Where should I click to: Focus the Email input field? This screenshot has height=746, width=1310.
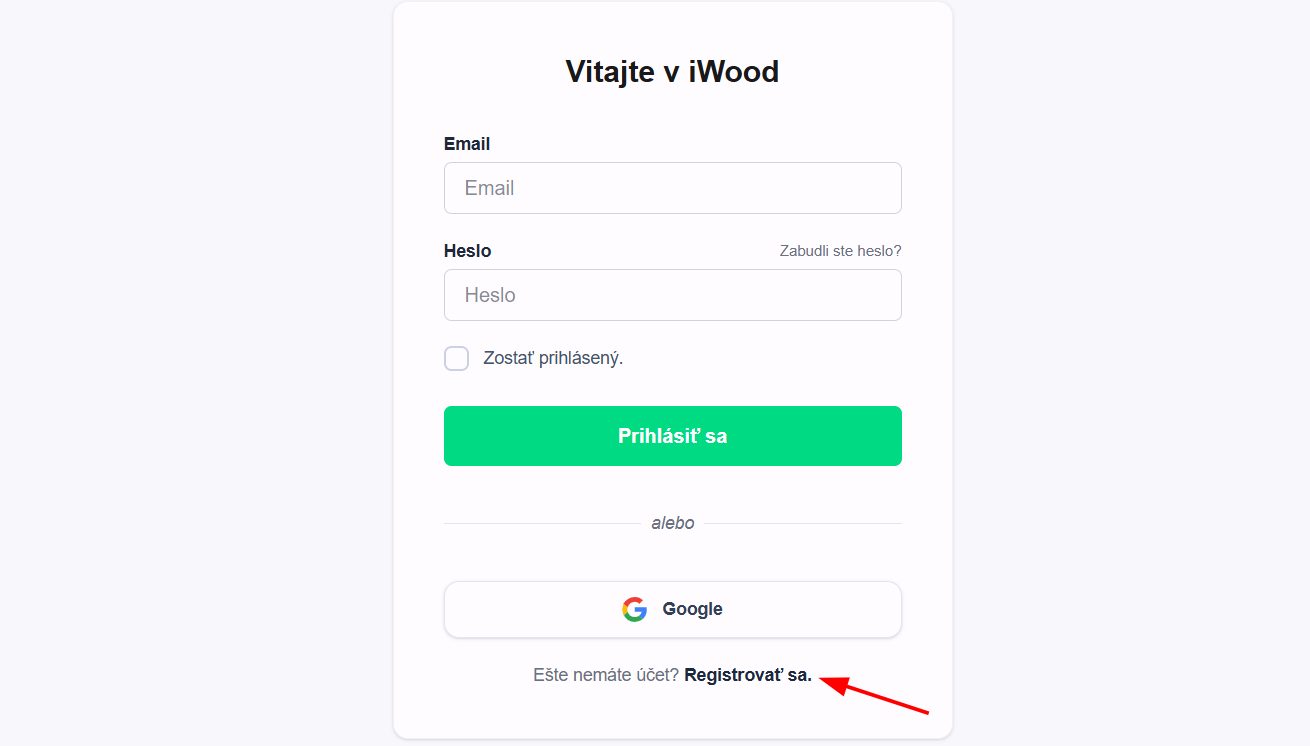coord(672,188)
